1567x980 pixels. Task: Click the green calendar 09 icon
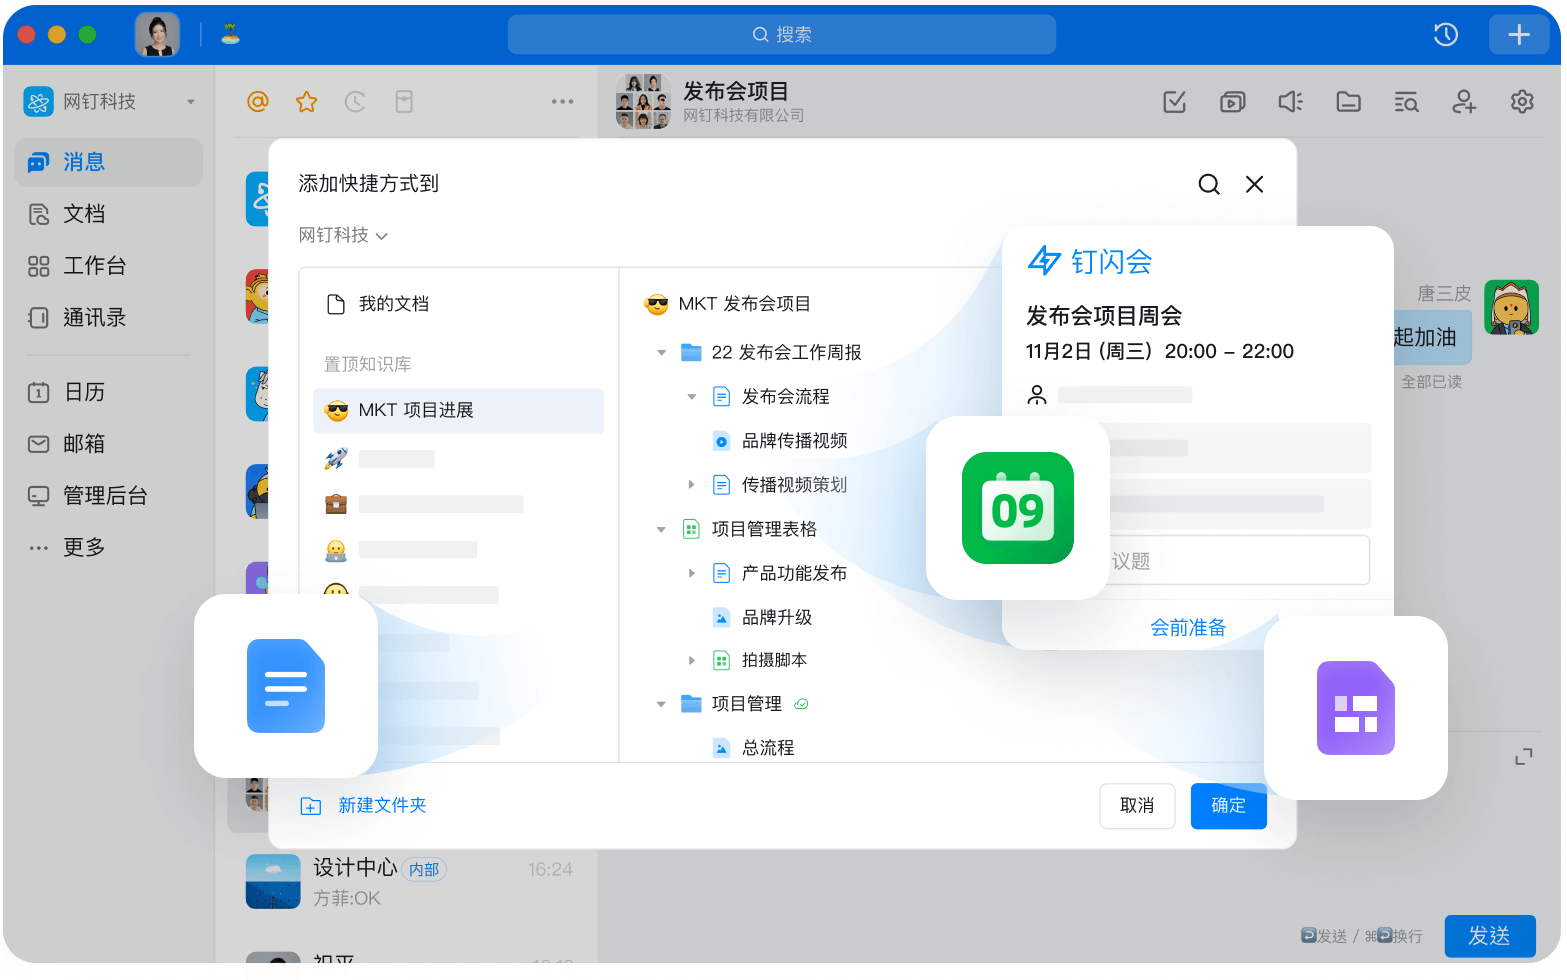(1017, 508)
